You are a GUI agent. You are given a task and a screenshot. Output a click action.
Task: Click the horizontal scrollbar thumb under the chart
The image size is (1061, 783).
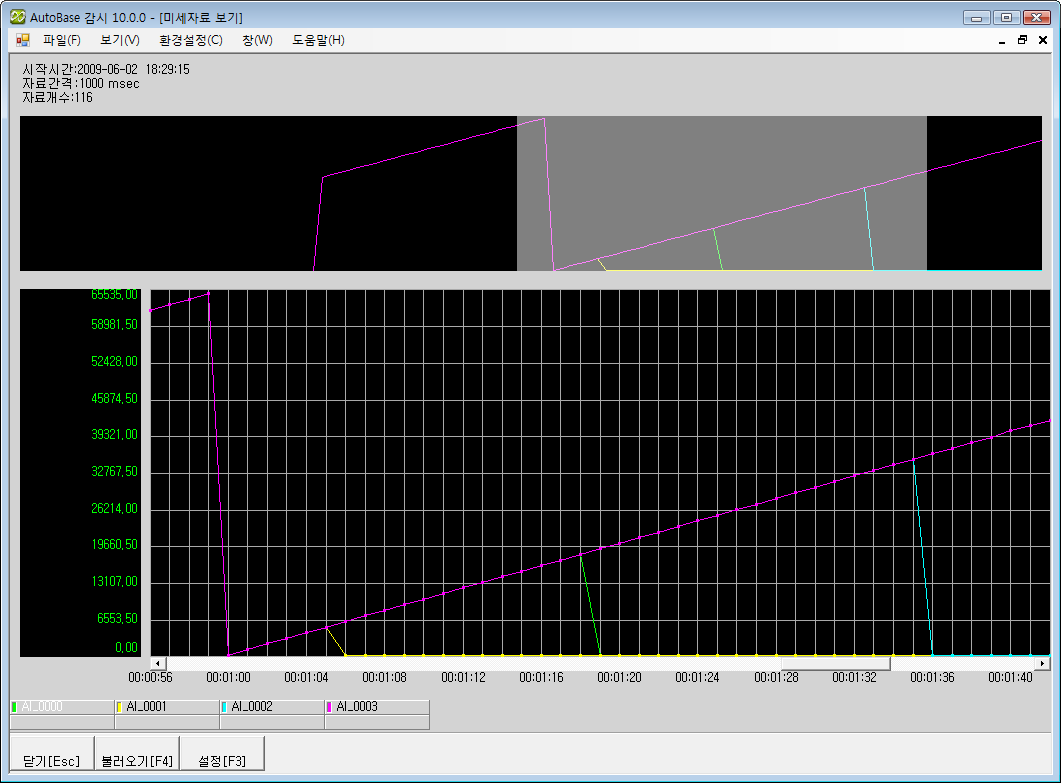click(835, 663)
